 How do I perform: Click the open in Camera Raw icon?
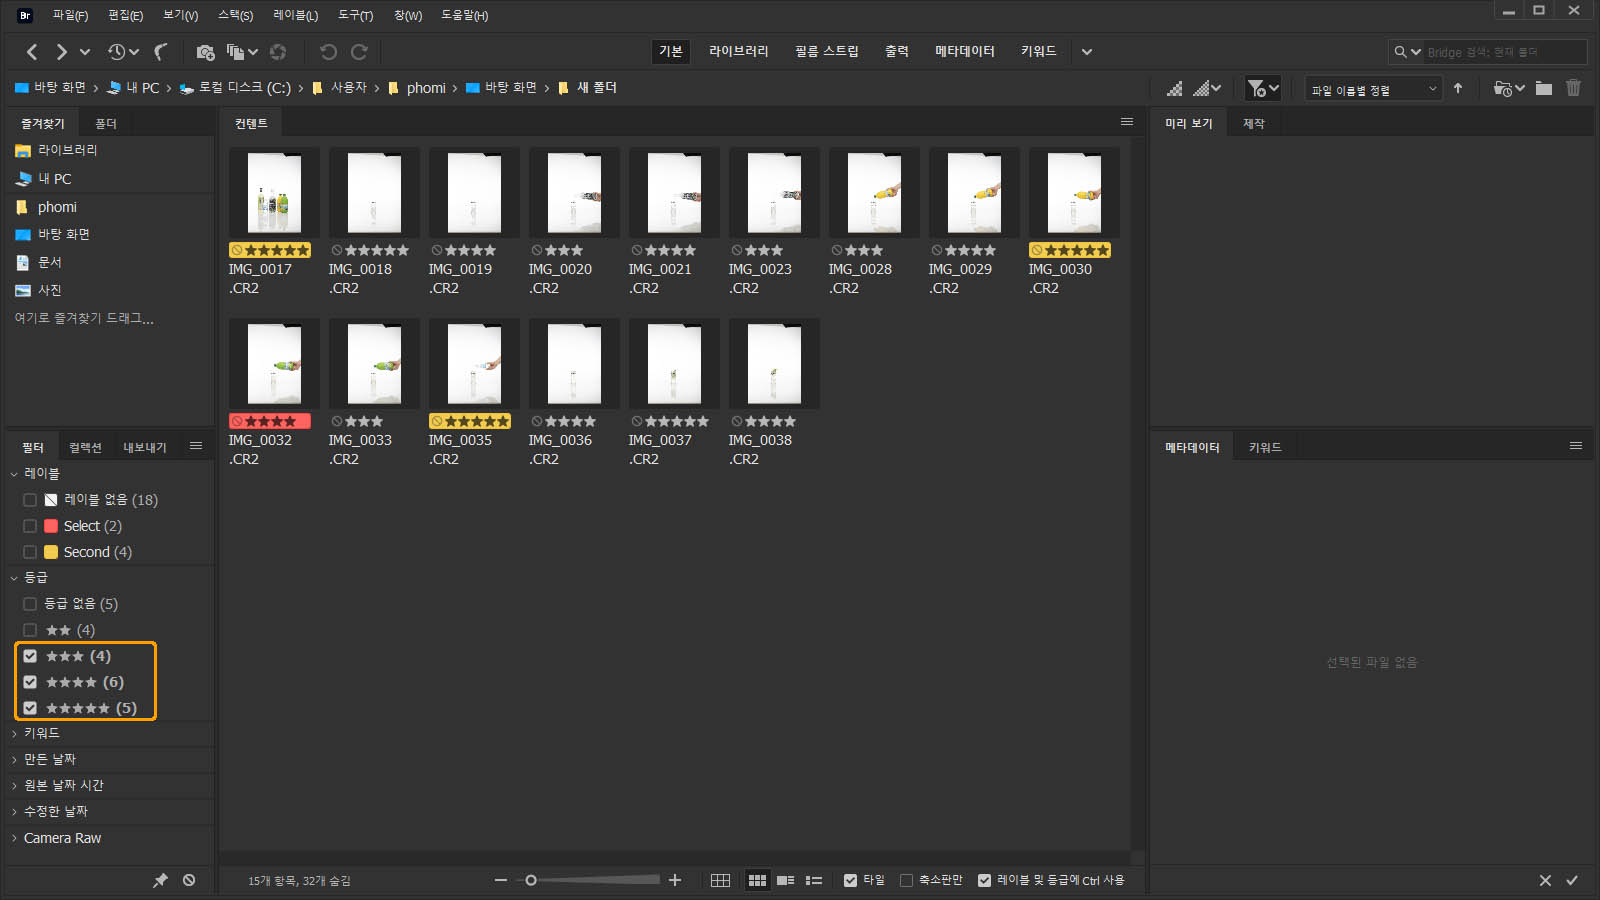tap(278, 52)
